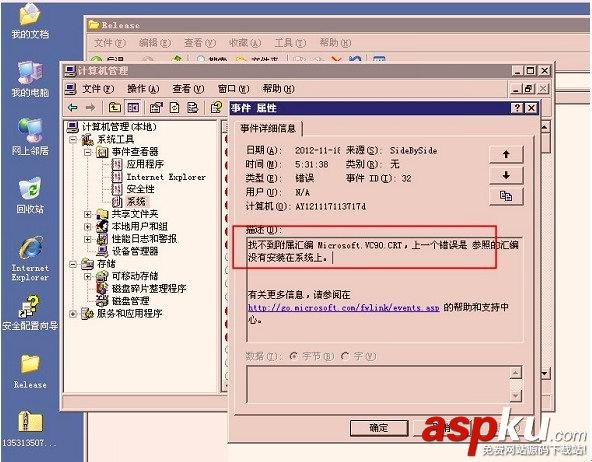The image size is (592, 462).
Task: Select 计算机管理(本地) root node
Action: 119,127
